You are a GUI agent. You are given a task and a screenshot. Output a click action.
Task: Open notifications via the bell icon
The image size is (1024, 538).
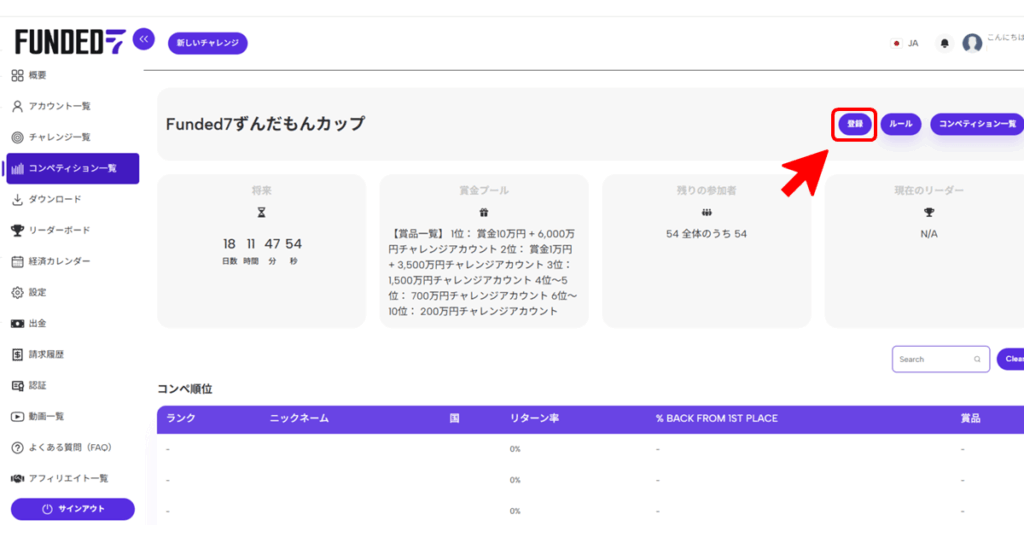pos(944,43)
